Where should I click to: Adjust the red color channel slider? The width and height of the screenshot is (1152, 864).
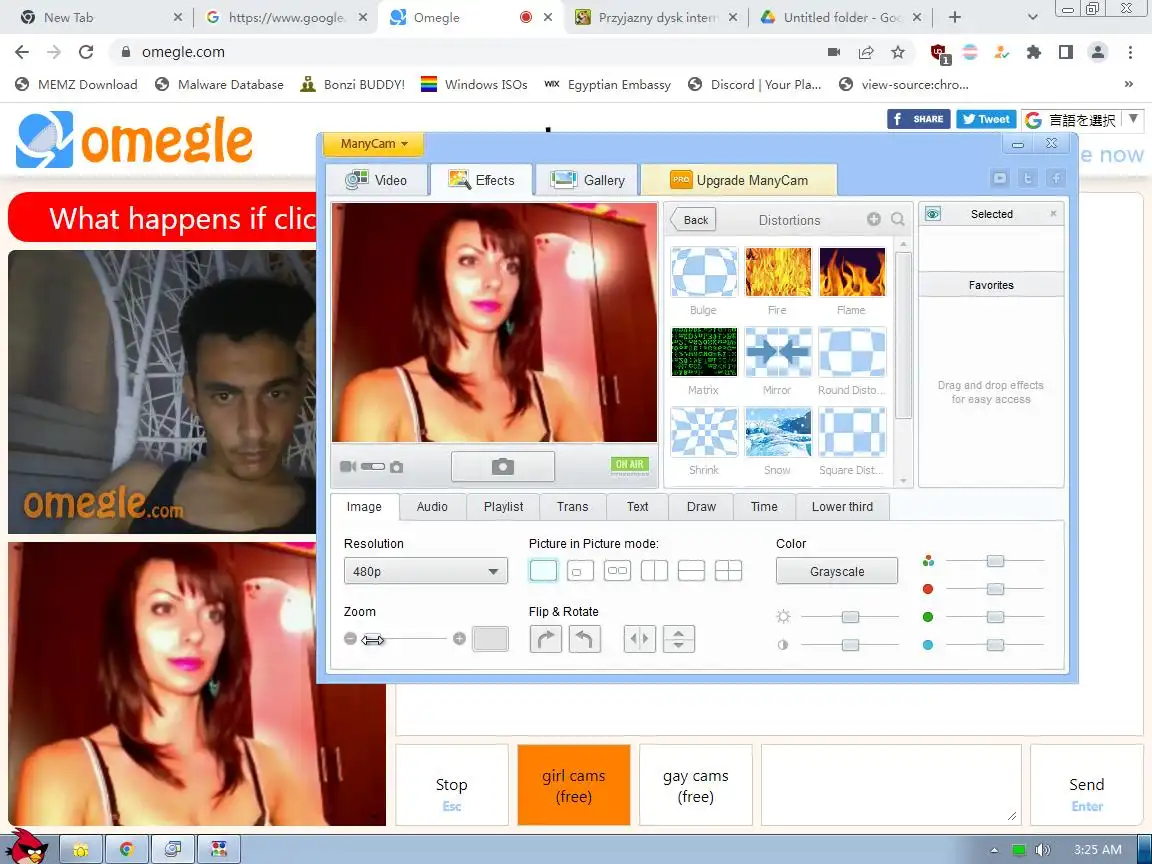[x=995, y=588]
